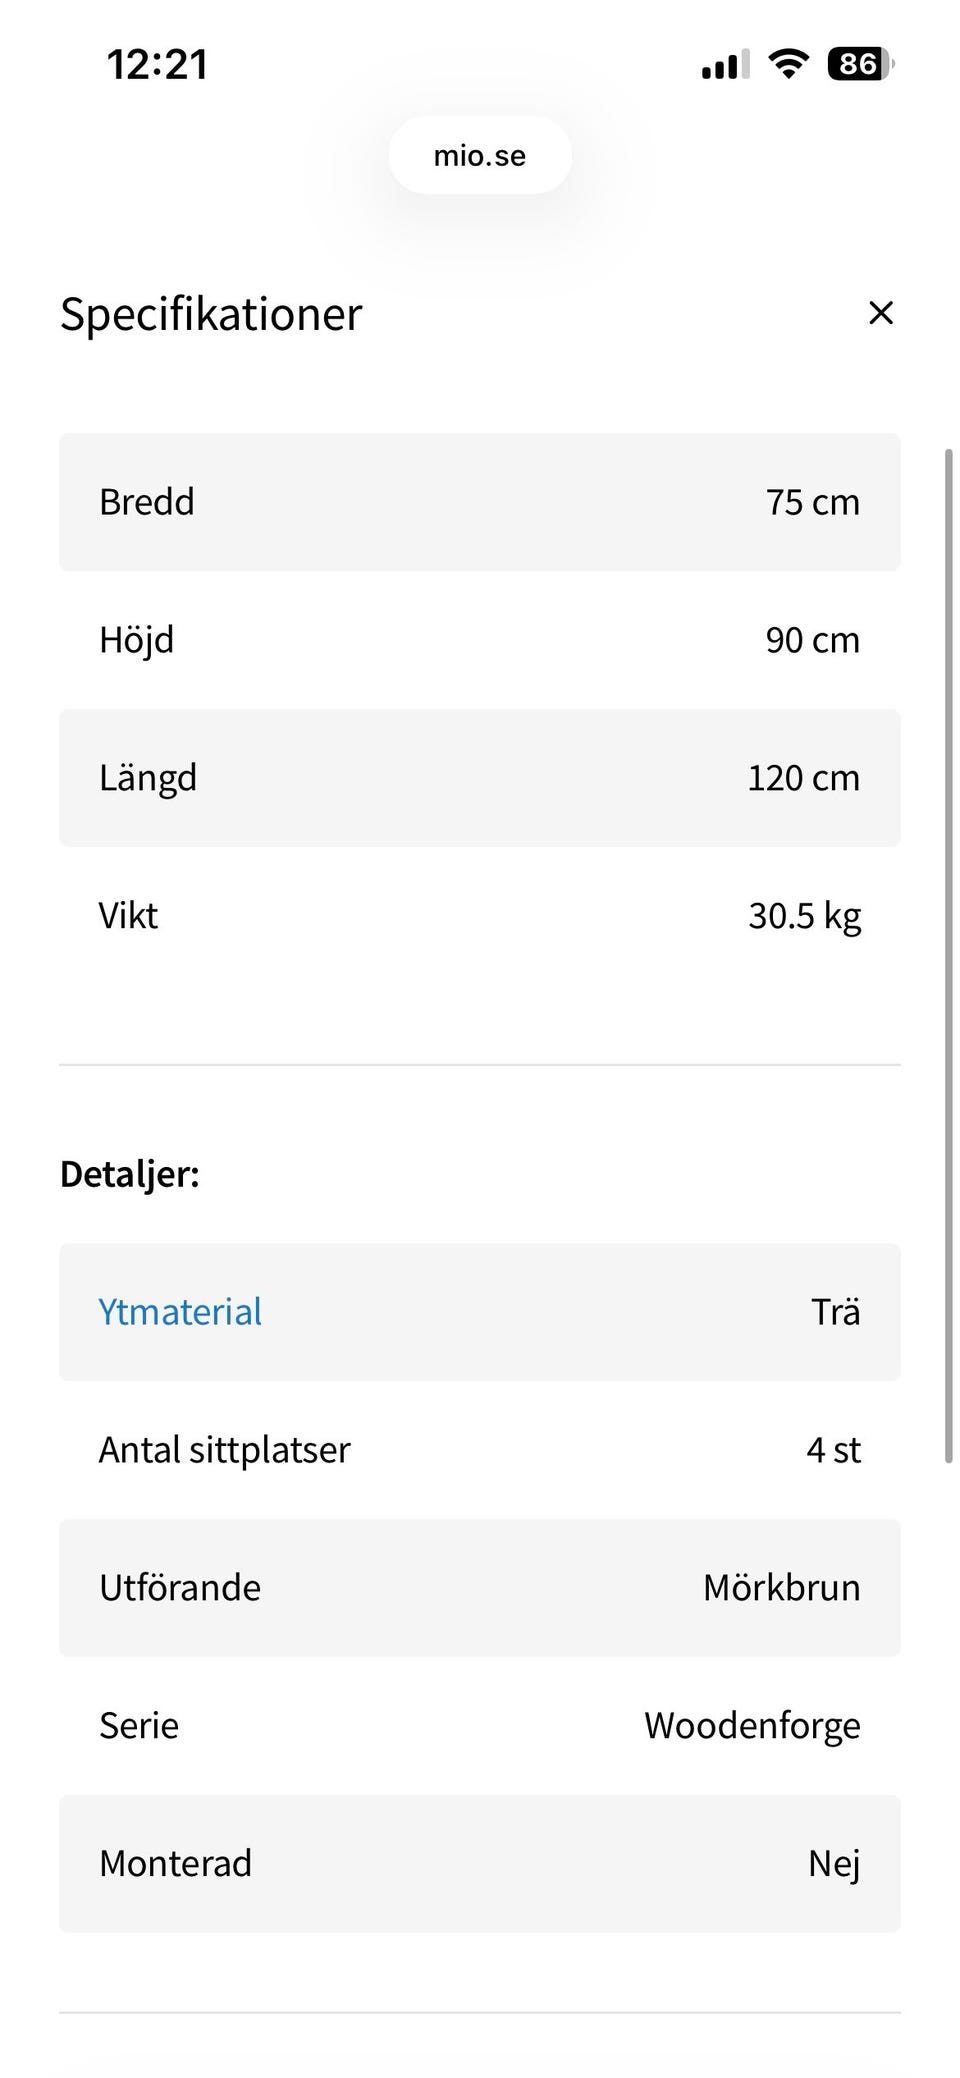
Task: Tap the mio.se address pill
Action: (x=480, y=156)
